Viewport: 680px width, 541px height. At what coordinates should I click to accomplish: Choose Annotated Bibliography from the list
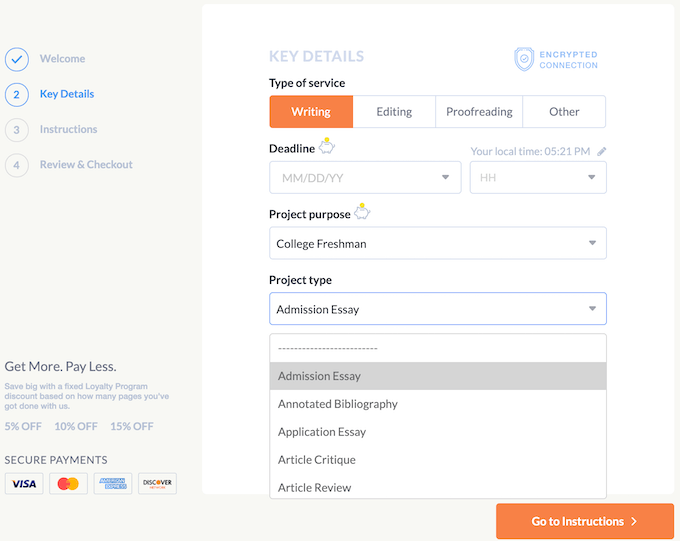[x=338, y=404]
